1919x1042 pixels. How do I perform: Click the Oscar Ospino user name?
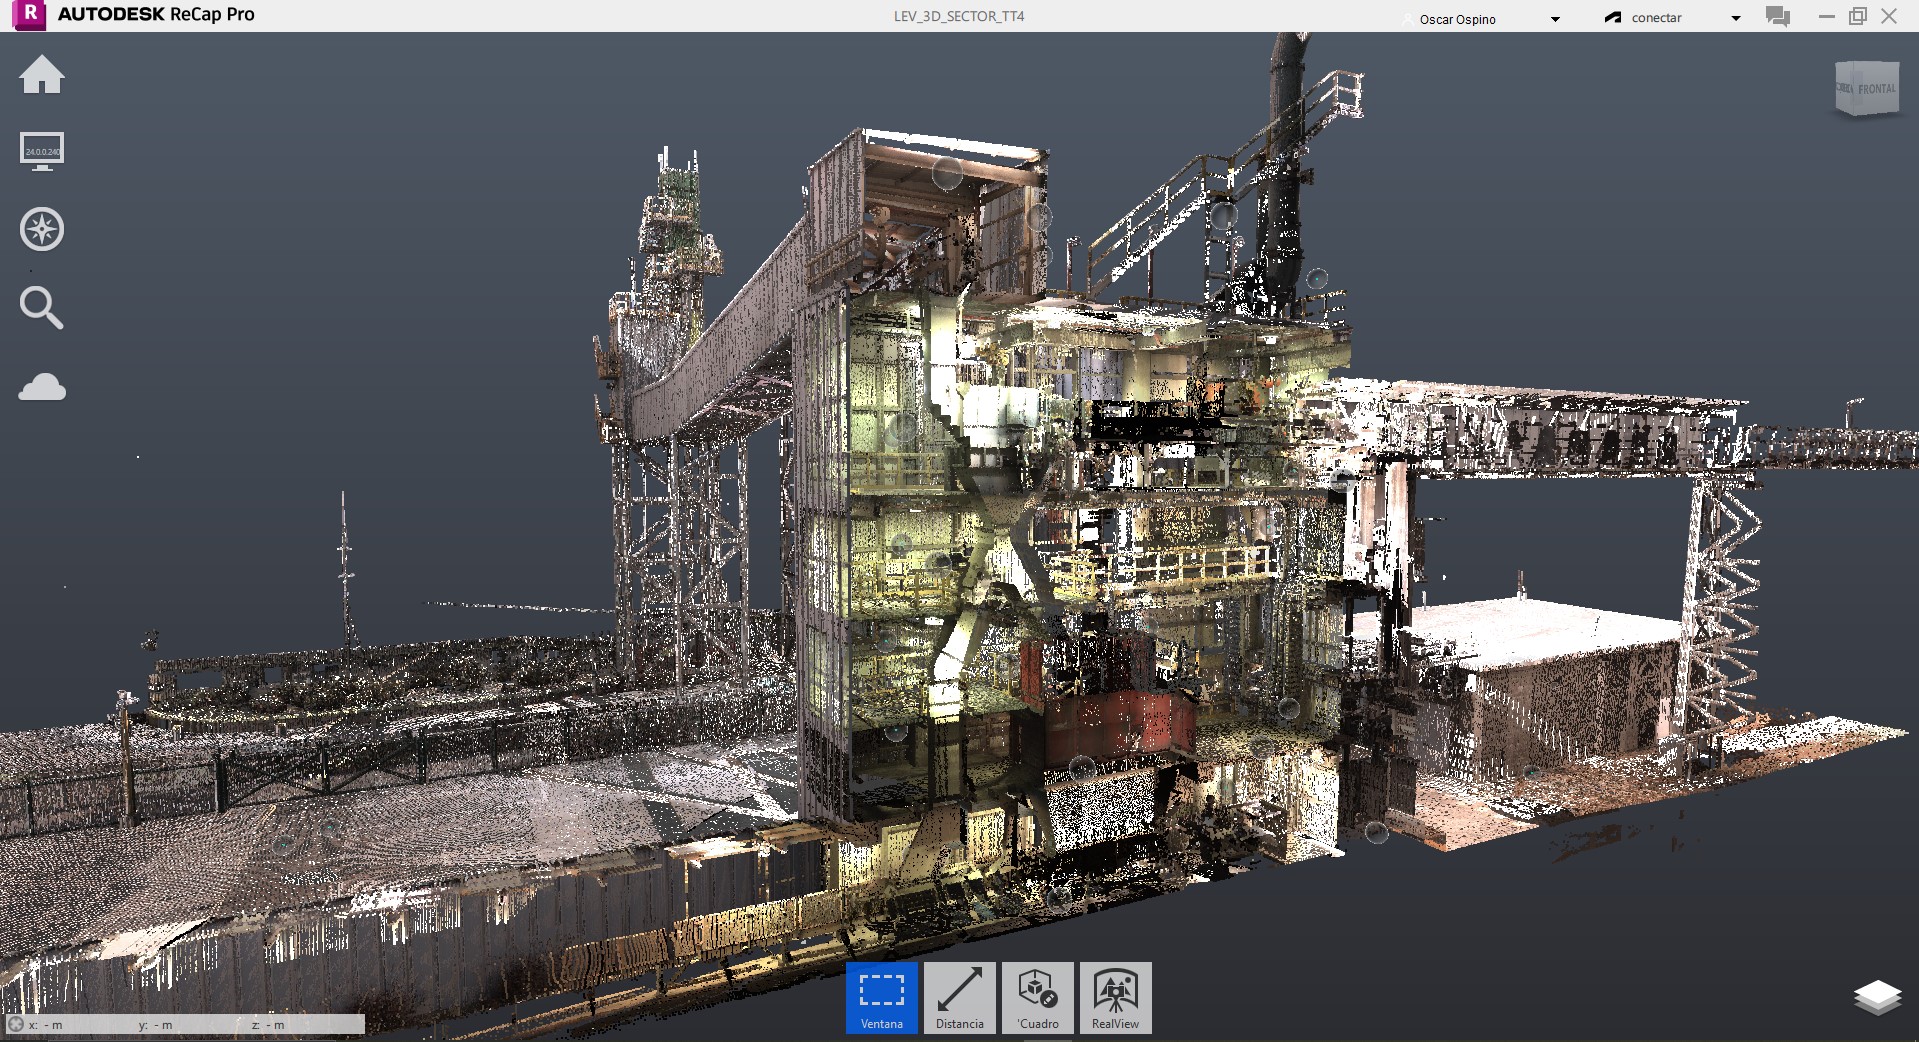coord(1457,19)
